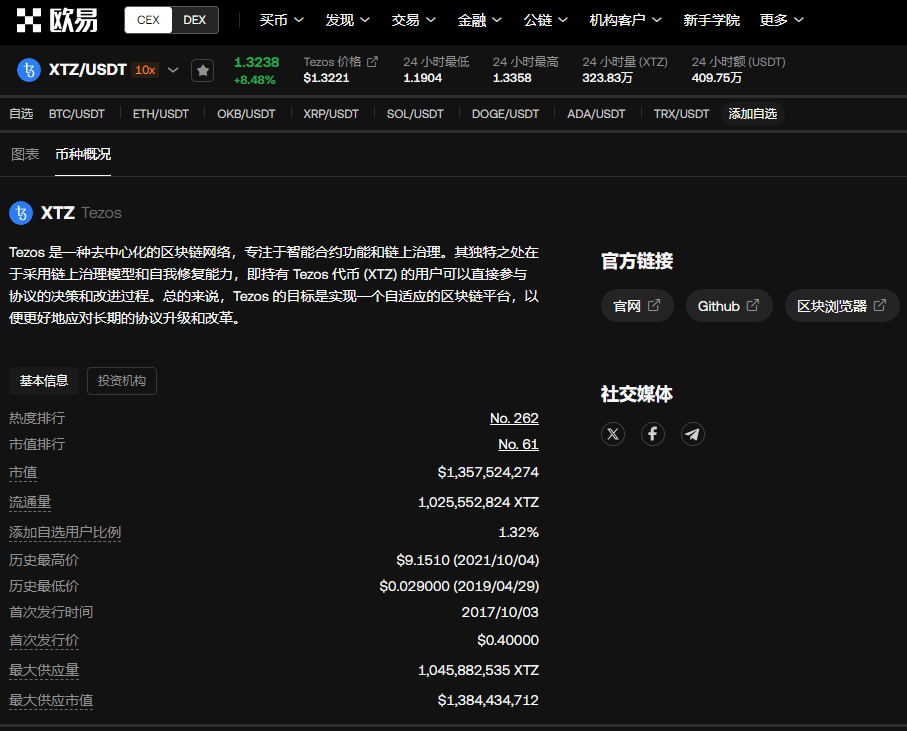Select the 投资机构 tab
The height and width of the screenshot is (731, 907).
[122, 381]
